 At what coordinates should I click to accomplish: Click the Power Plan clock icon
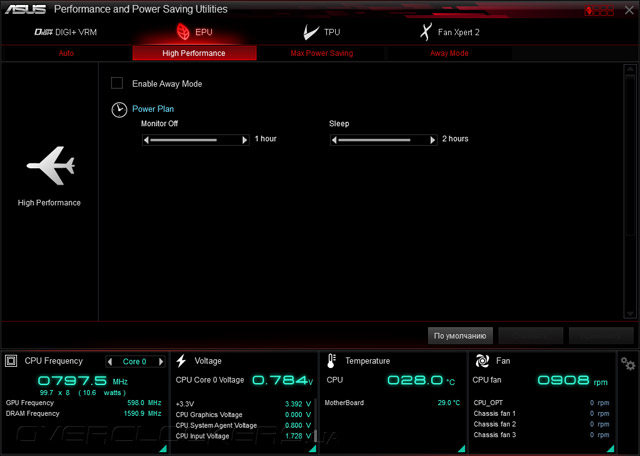click(x=119, y=110)
